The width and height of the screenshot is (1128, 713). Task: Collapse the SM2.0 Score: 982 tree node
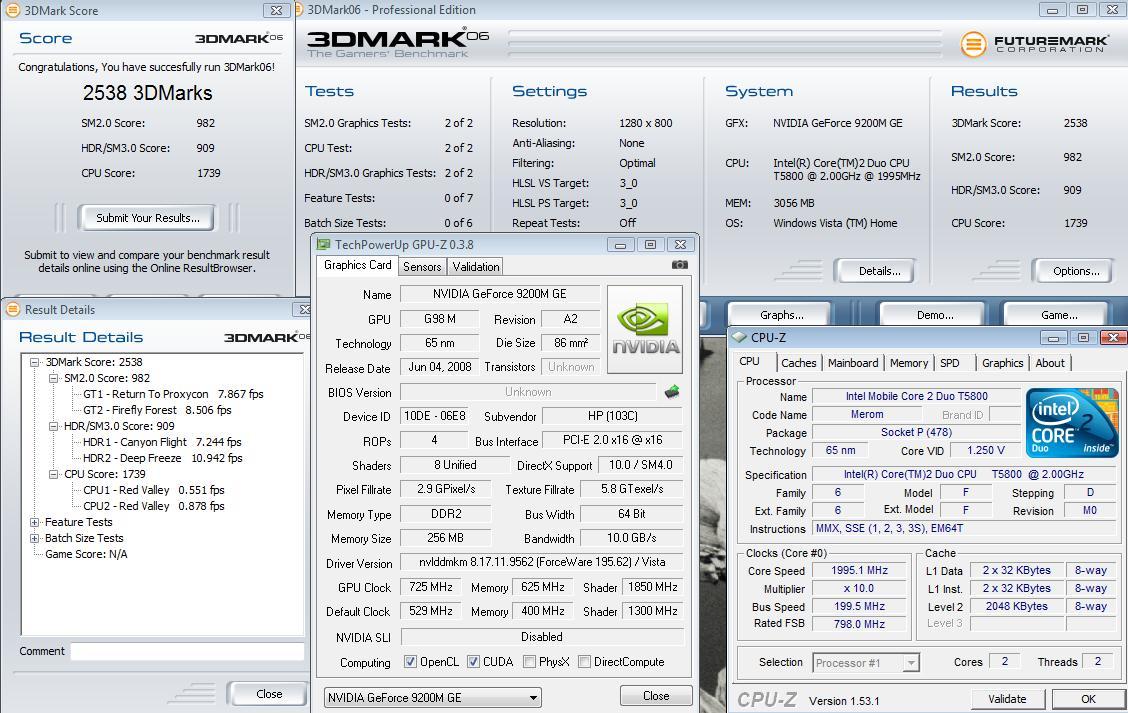tap(53, 378)
